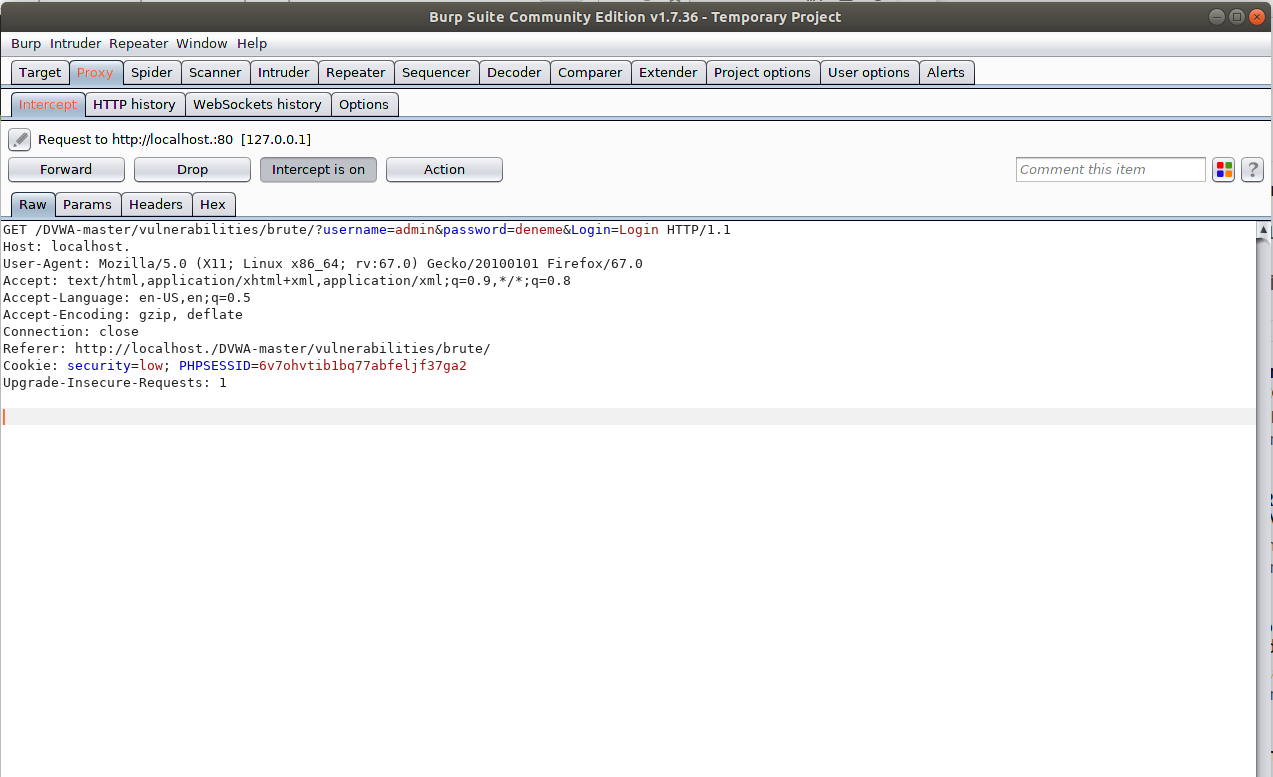
Task: Switch to the Params view tab
Action: pos(88,204)
